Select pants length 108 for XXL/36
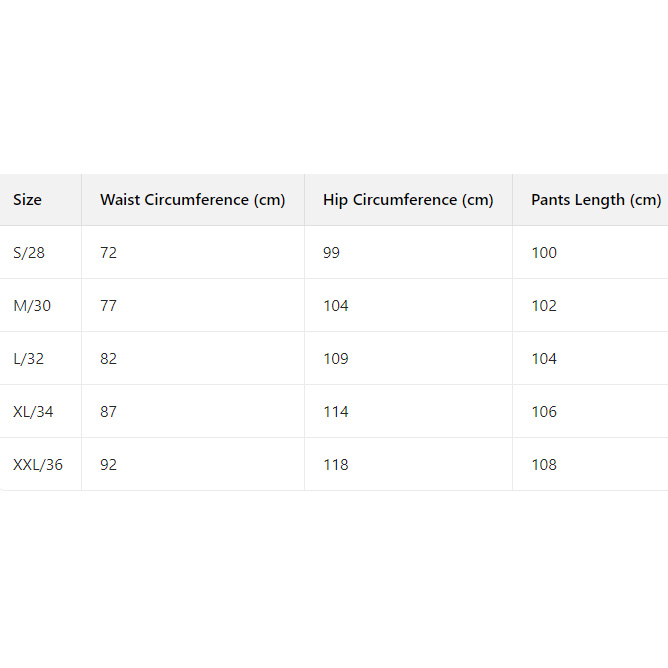668x668 pixels. click(544, 465)
